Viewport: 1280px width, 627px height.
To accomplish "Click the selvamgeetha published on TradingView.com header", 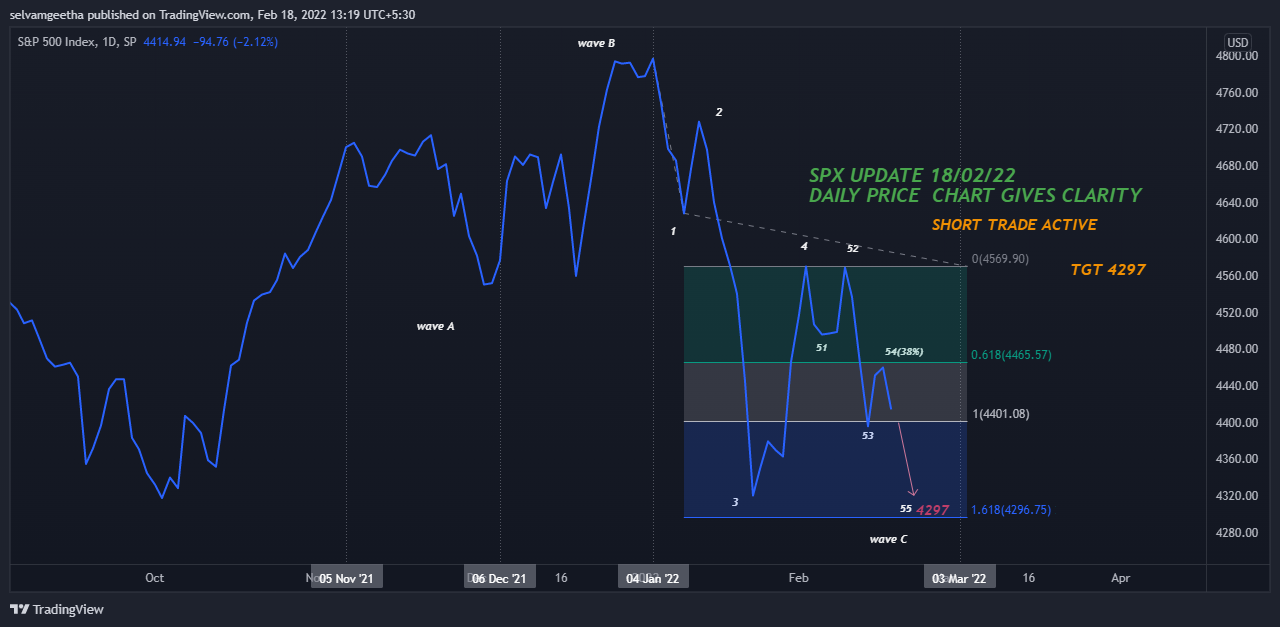I will point(212,14).
